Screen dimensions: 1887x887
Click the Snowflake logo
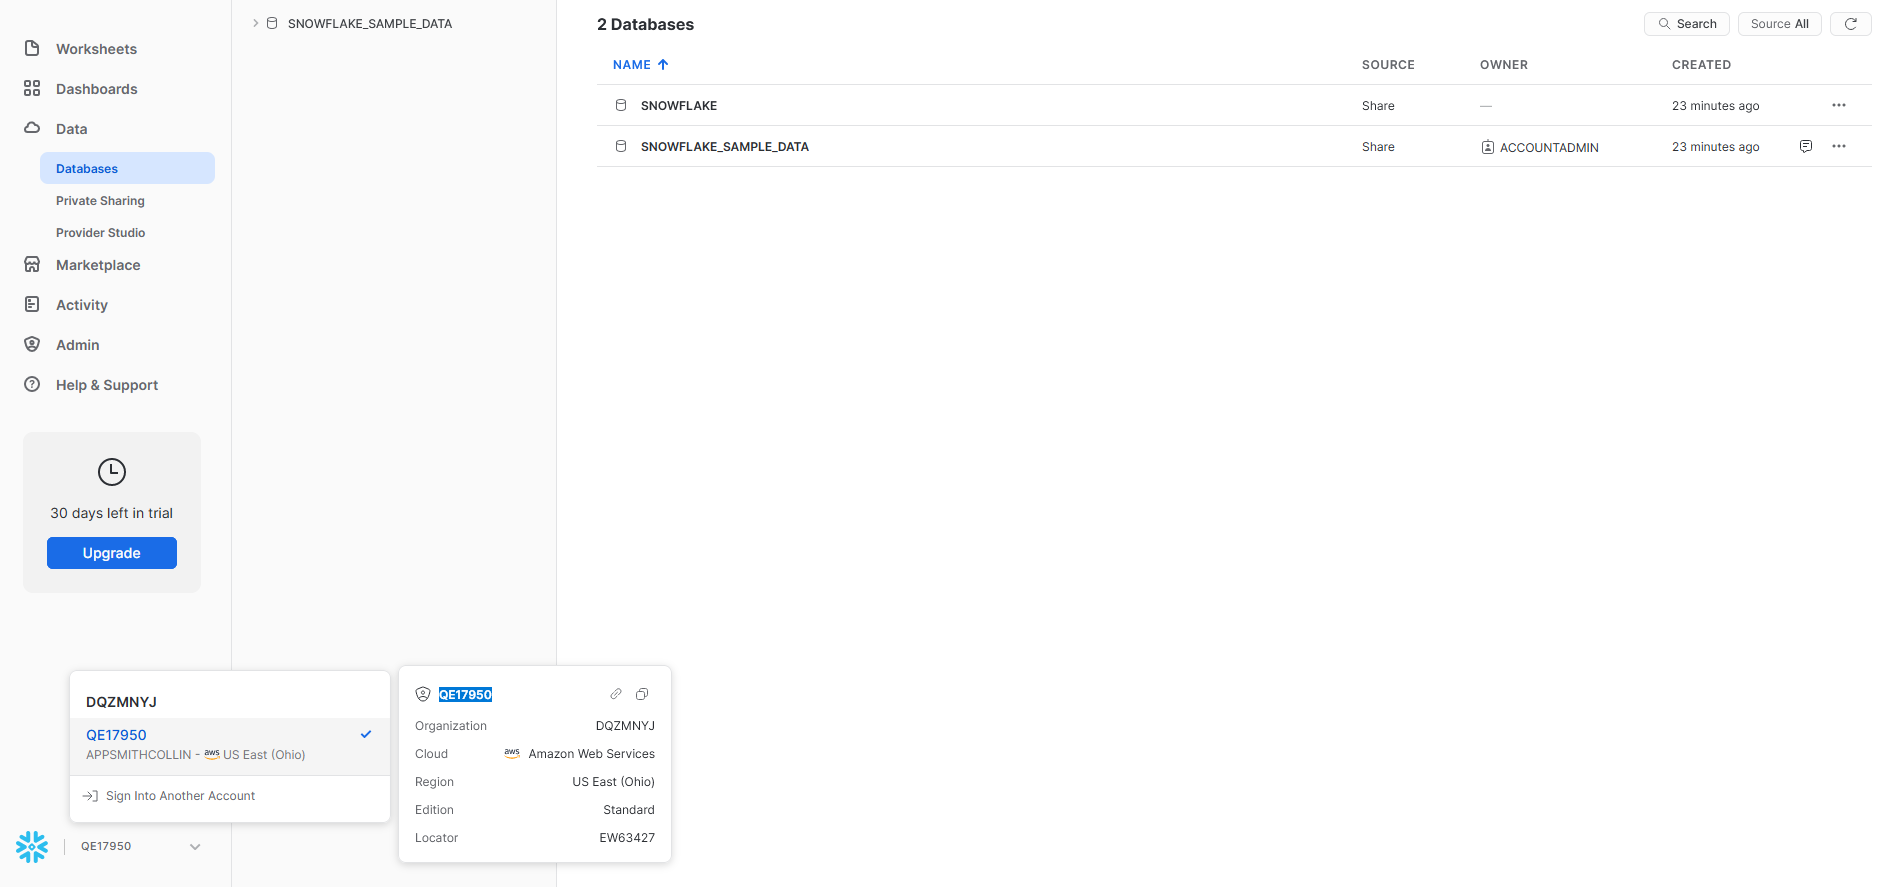point(32,847)
